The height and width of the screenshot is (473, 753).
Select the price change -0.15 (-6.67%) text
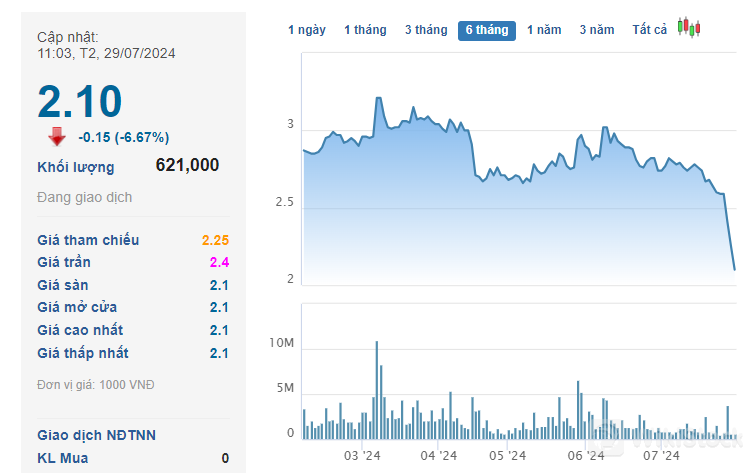124,137
